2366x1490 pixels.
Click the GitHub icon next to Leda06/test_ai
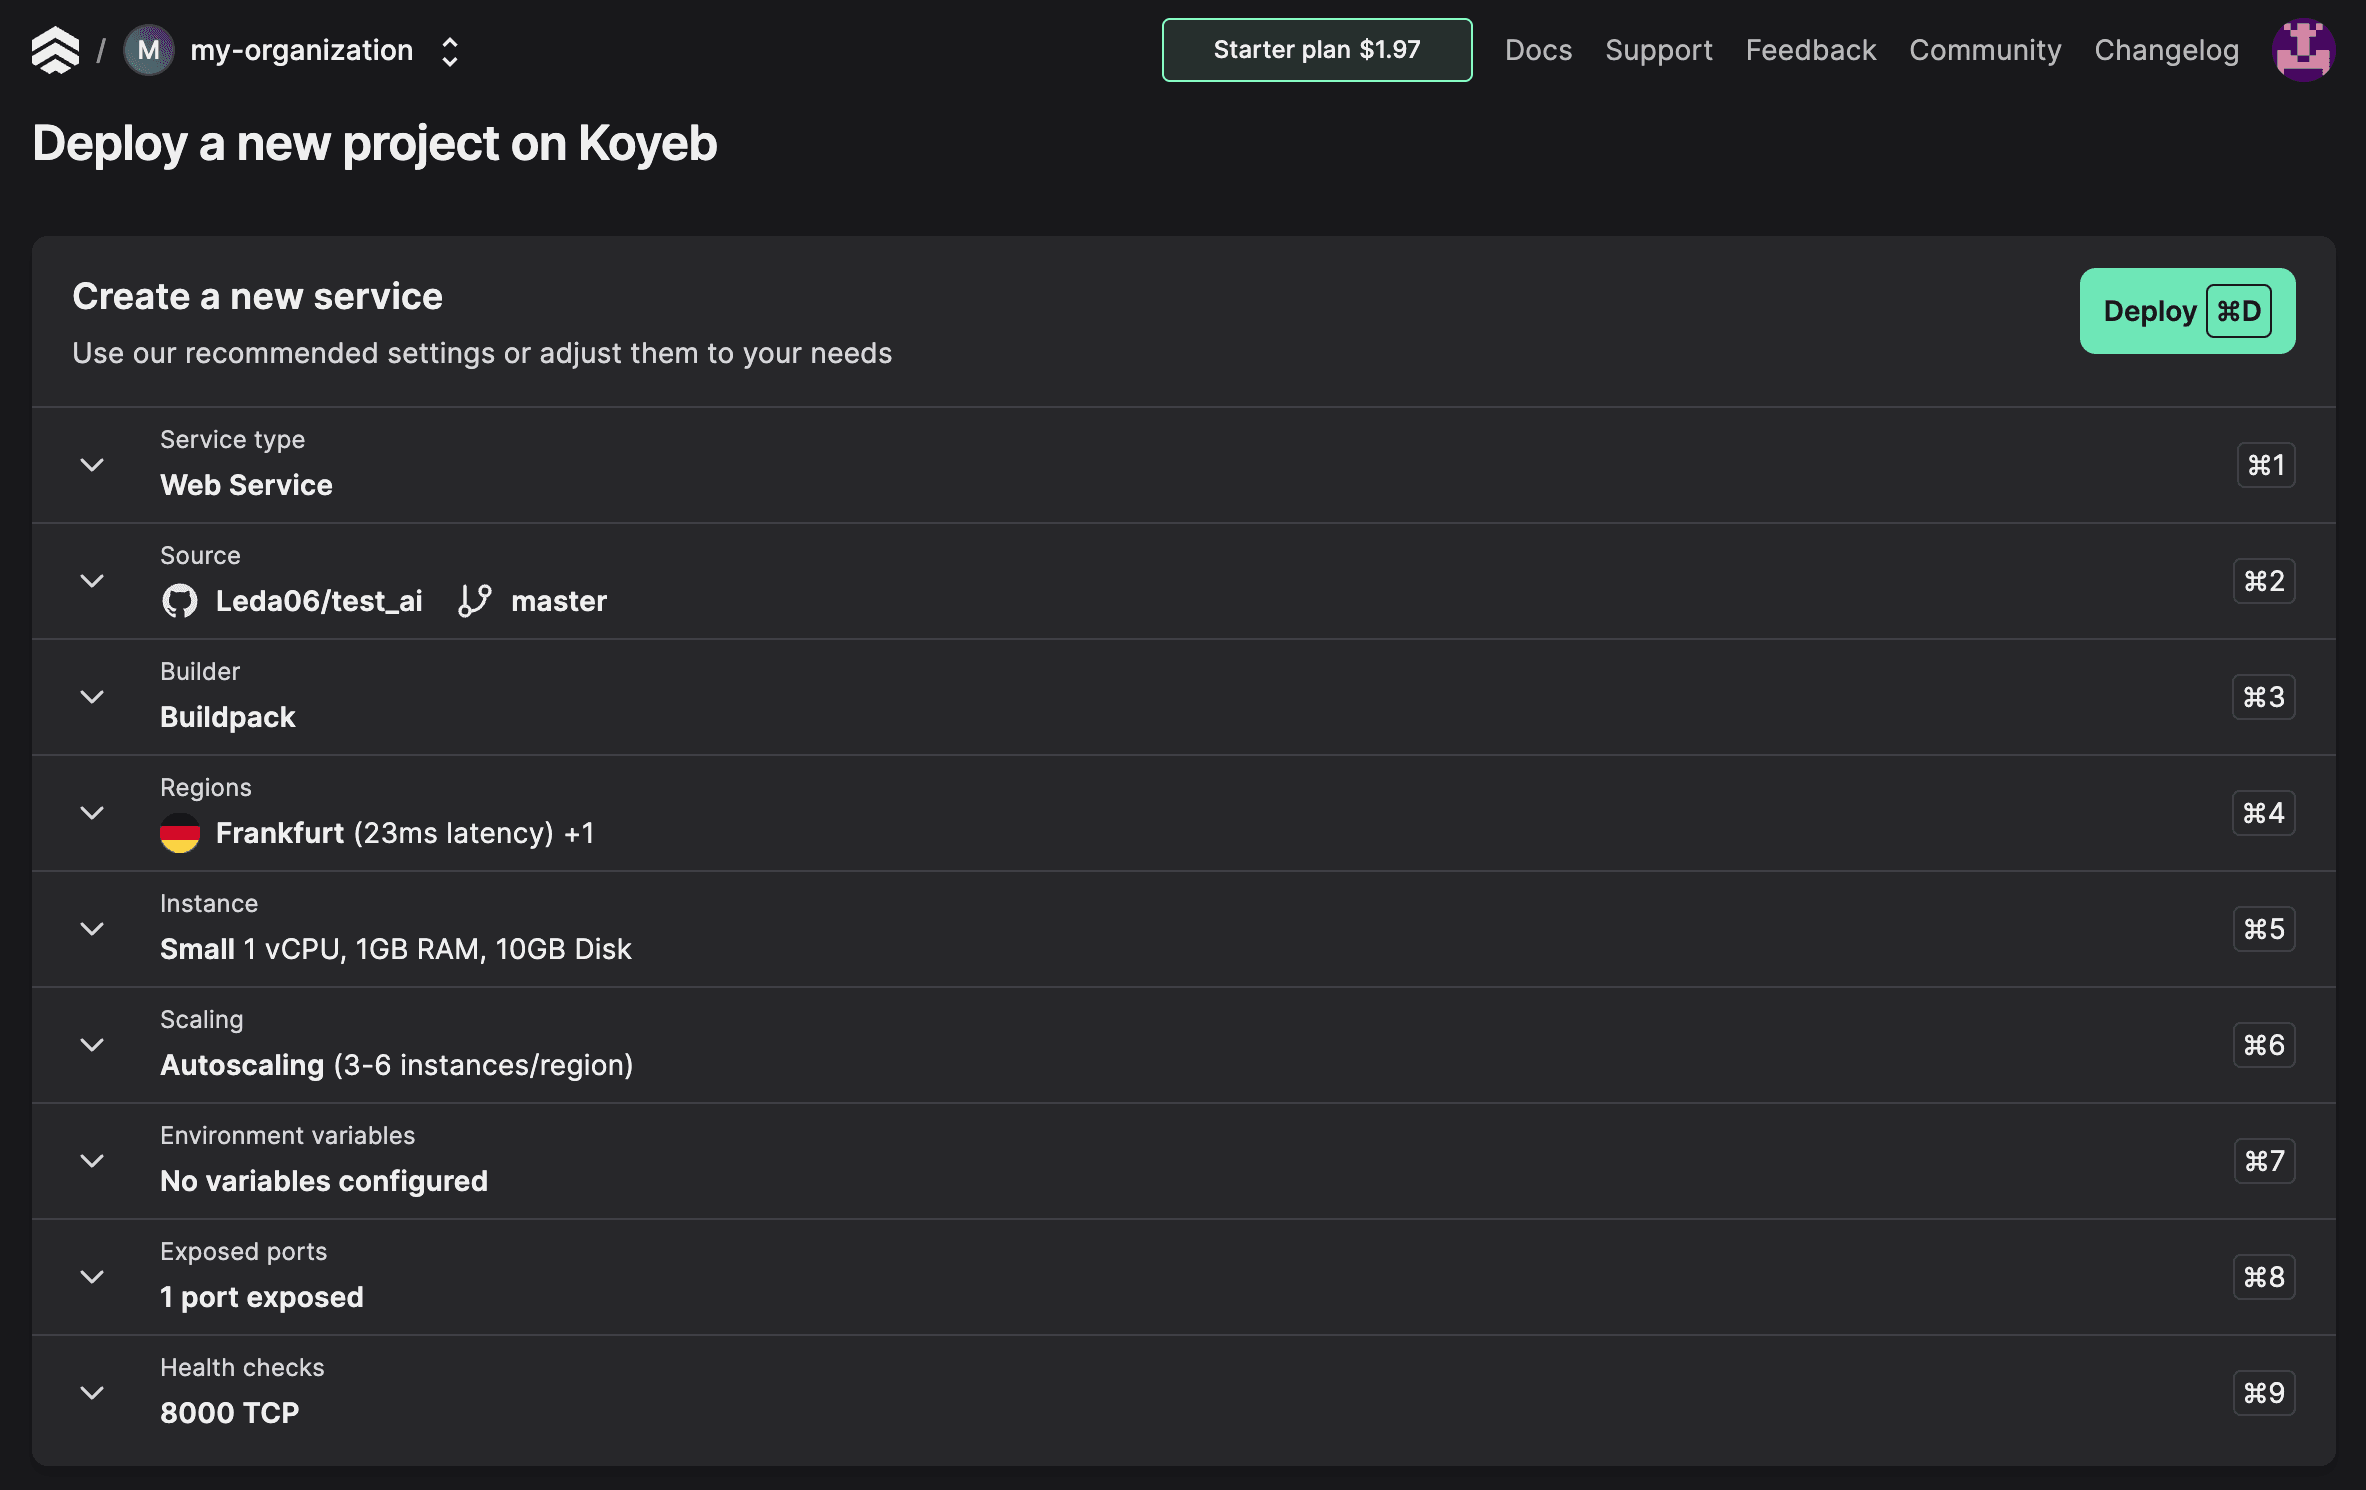(x=179, y=600)
